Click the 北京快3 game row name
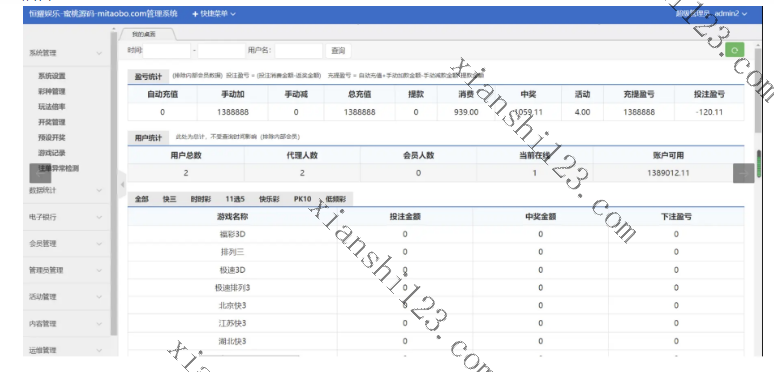774x372 pixels. pos(232,305)
